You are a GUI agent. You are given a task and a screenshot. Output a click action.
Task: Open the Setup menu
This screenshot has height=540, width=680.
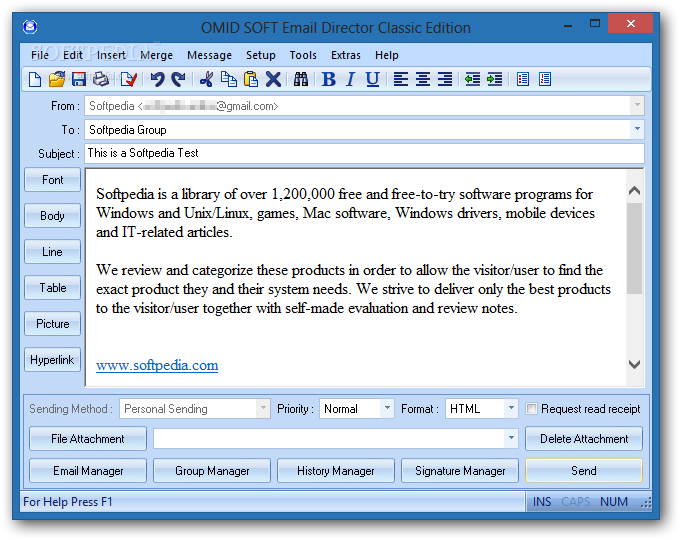(x=261, y=55)
